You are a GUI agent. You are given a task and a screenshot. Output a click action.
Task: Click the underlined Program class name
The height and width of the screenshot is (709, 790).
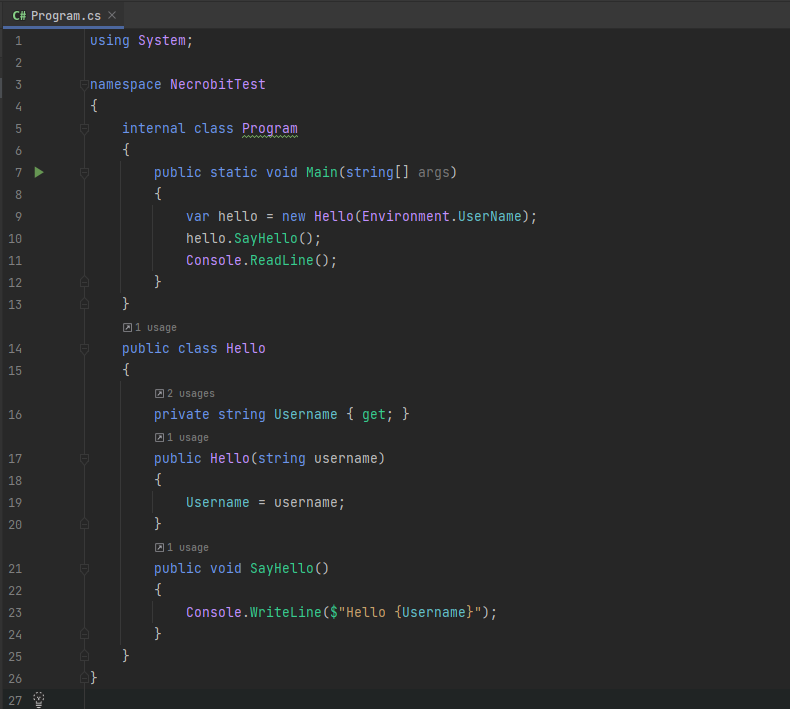tap(270, 128)
